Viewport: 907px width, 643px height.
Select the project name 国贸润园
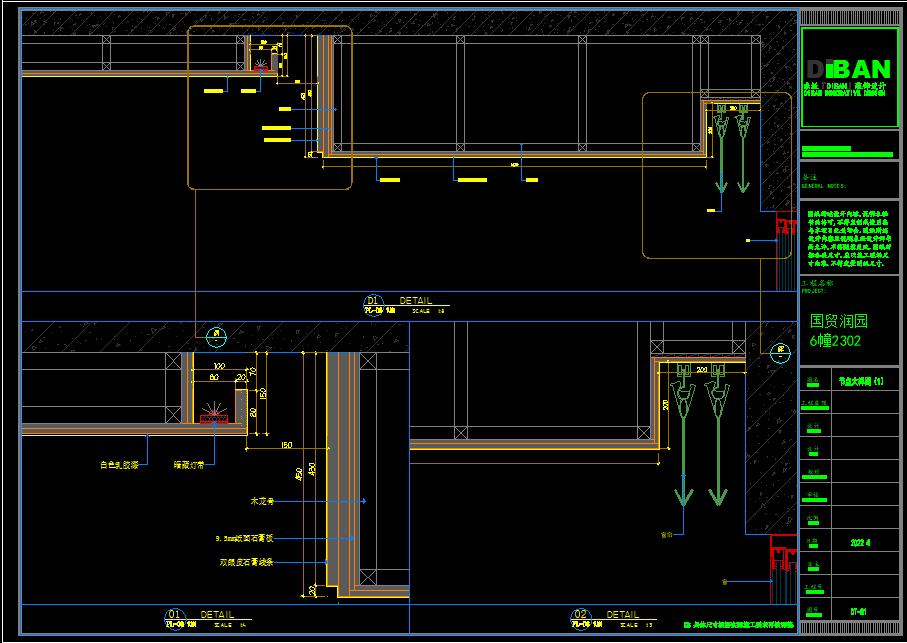click(x=839, y=321)
